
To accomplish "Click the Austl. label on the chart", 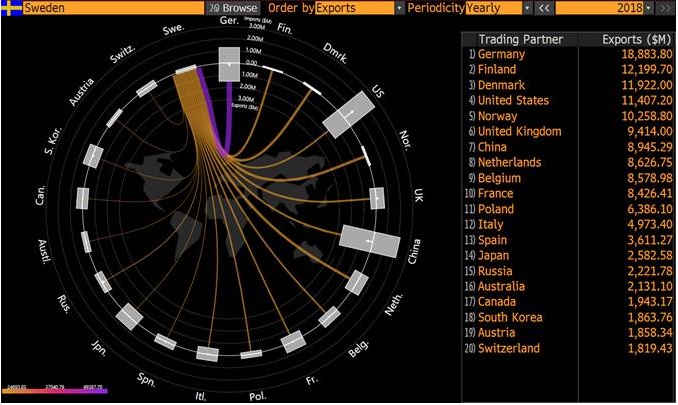I will coord(44,251).
